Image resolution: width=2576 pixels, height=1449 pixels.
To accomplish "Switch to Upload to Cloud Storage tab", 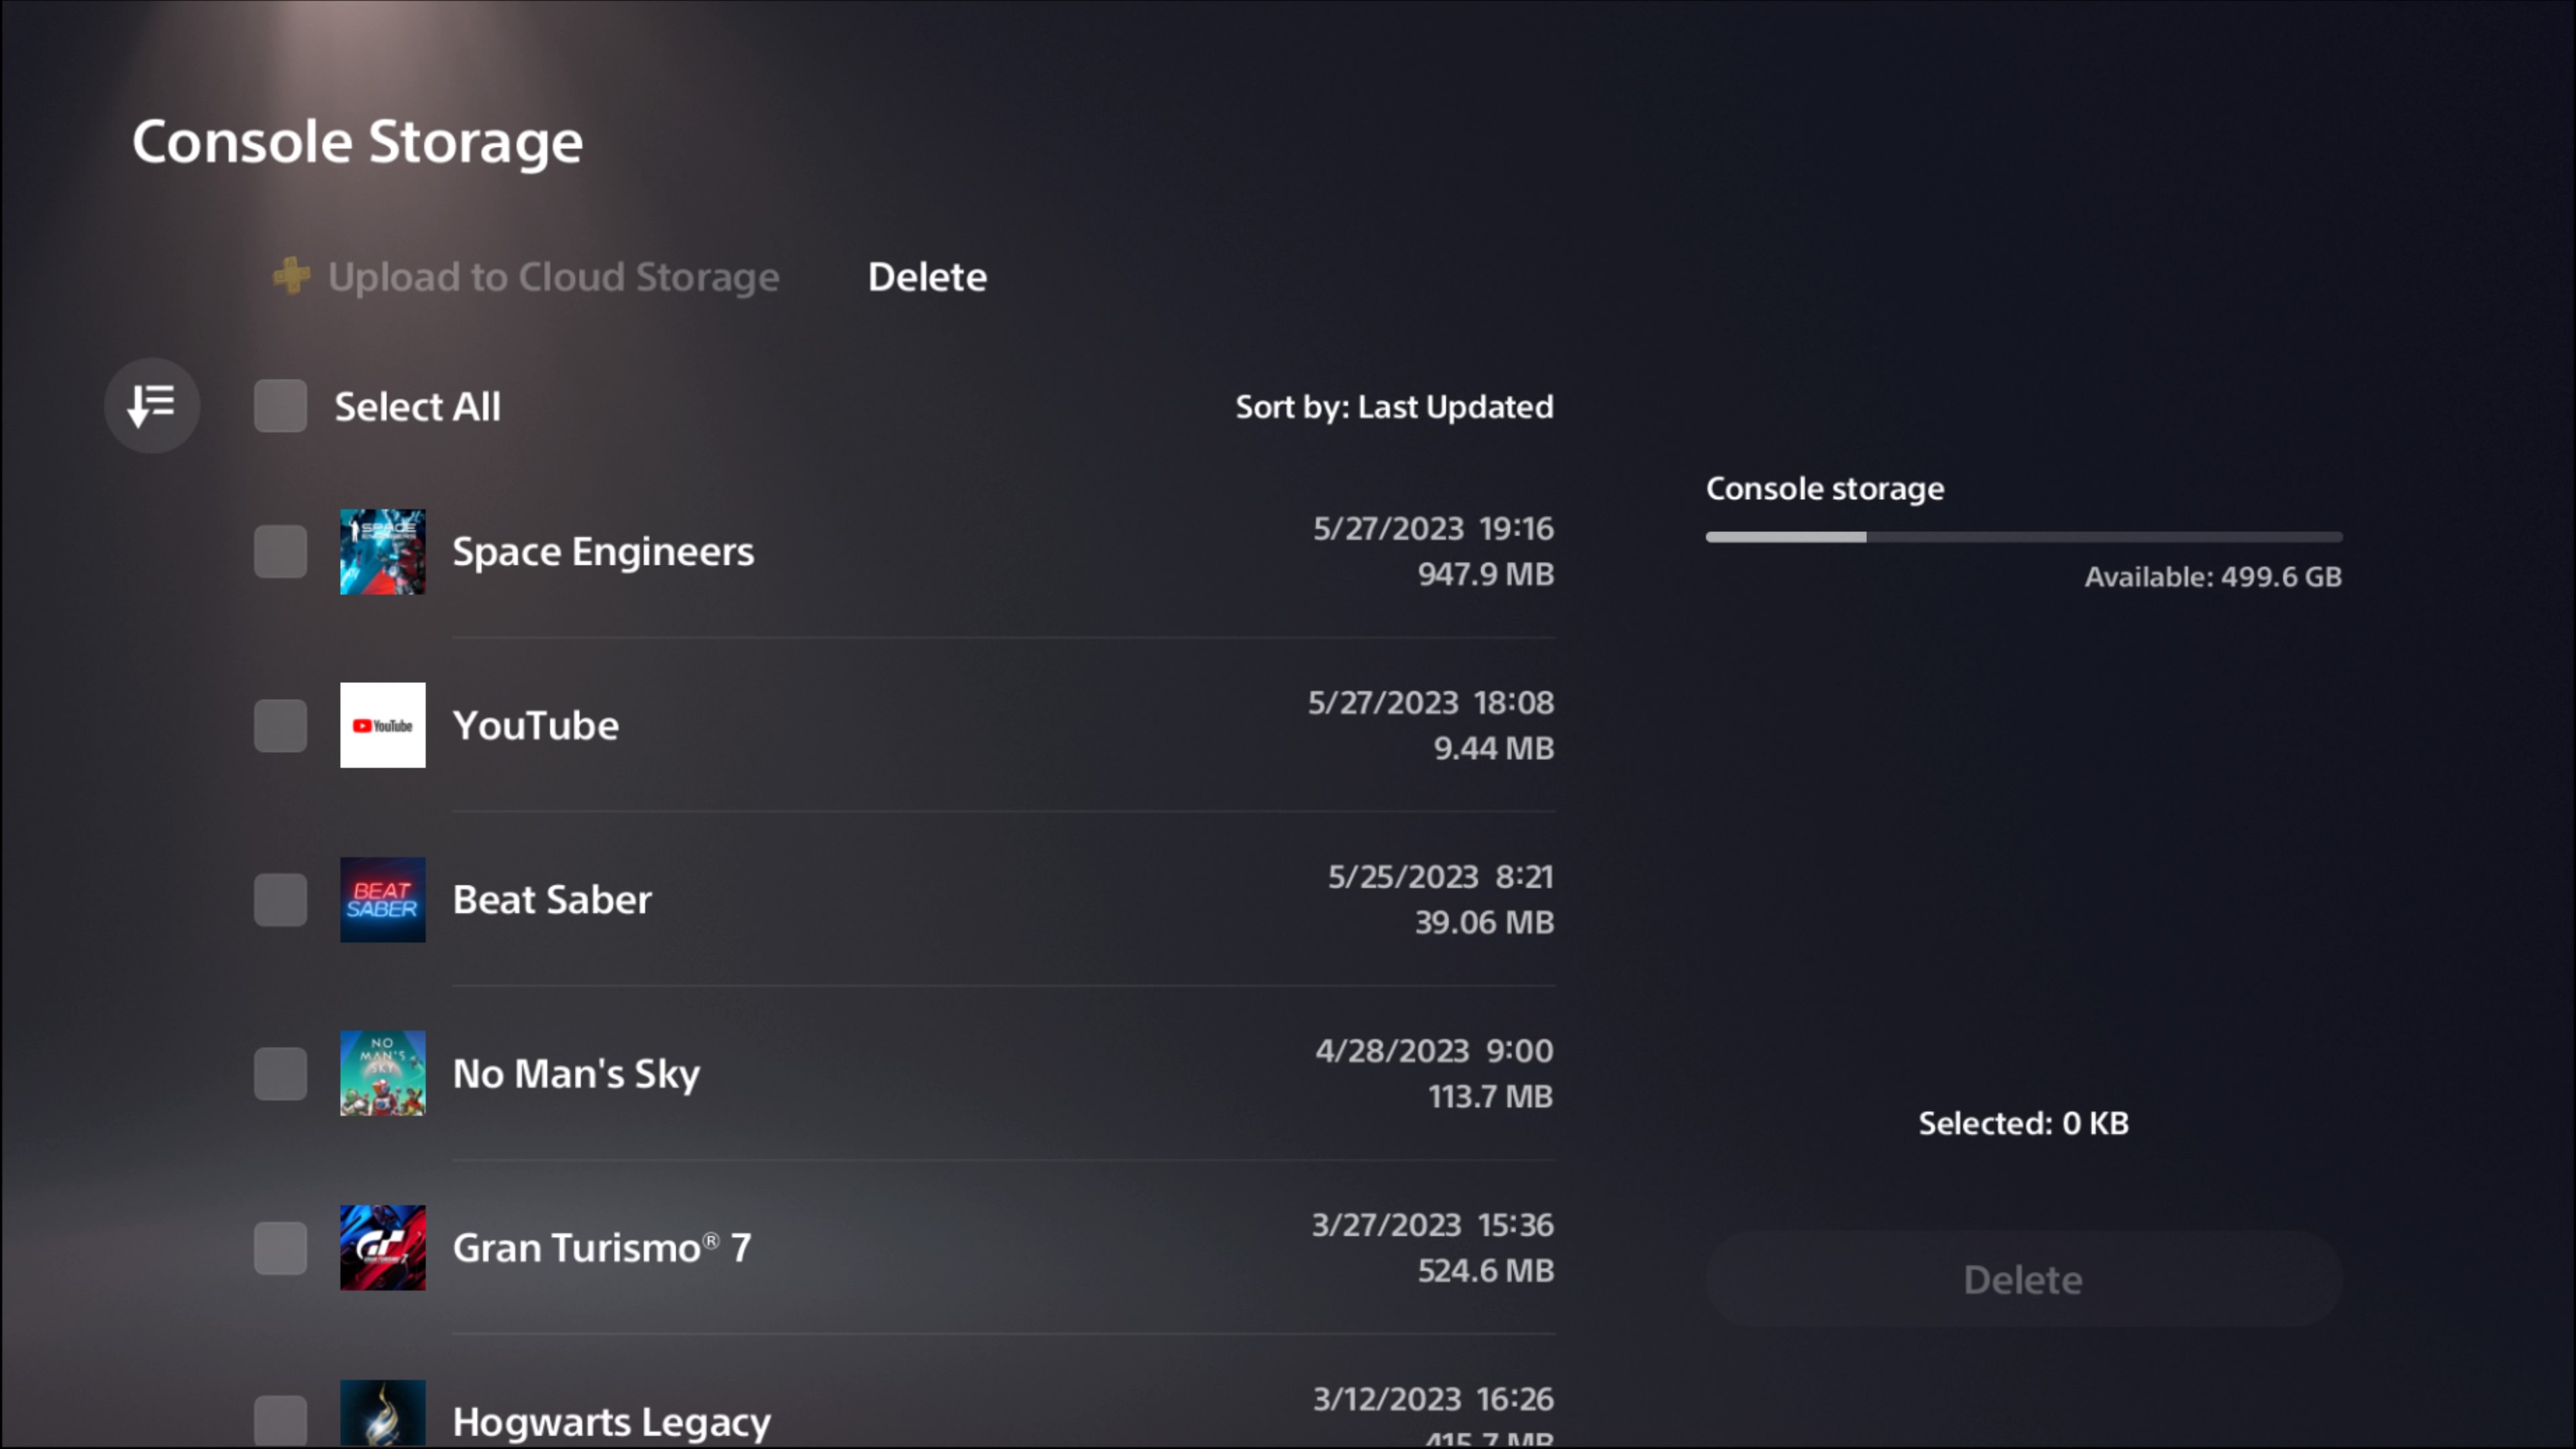I will [x=553, y=277].
